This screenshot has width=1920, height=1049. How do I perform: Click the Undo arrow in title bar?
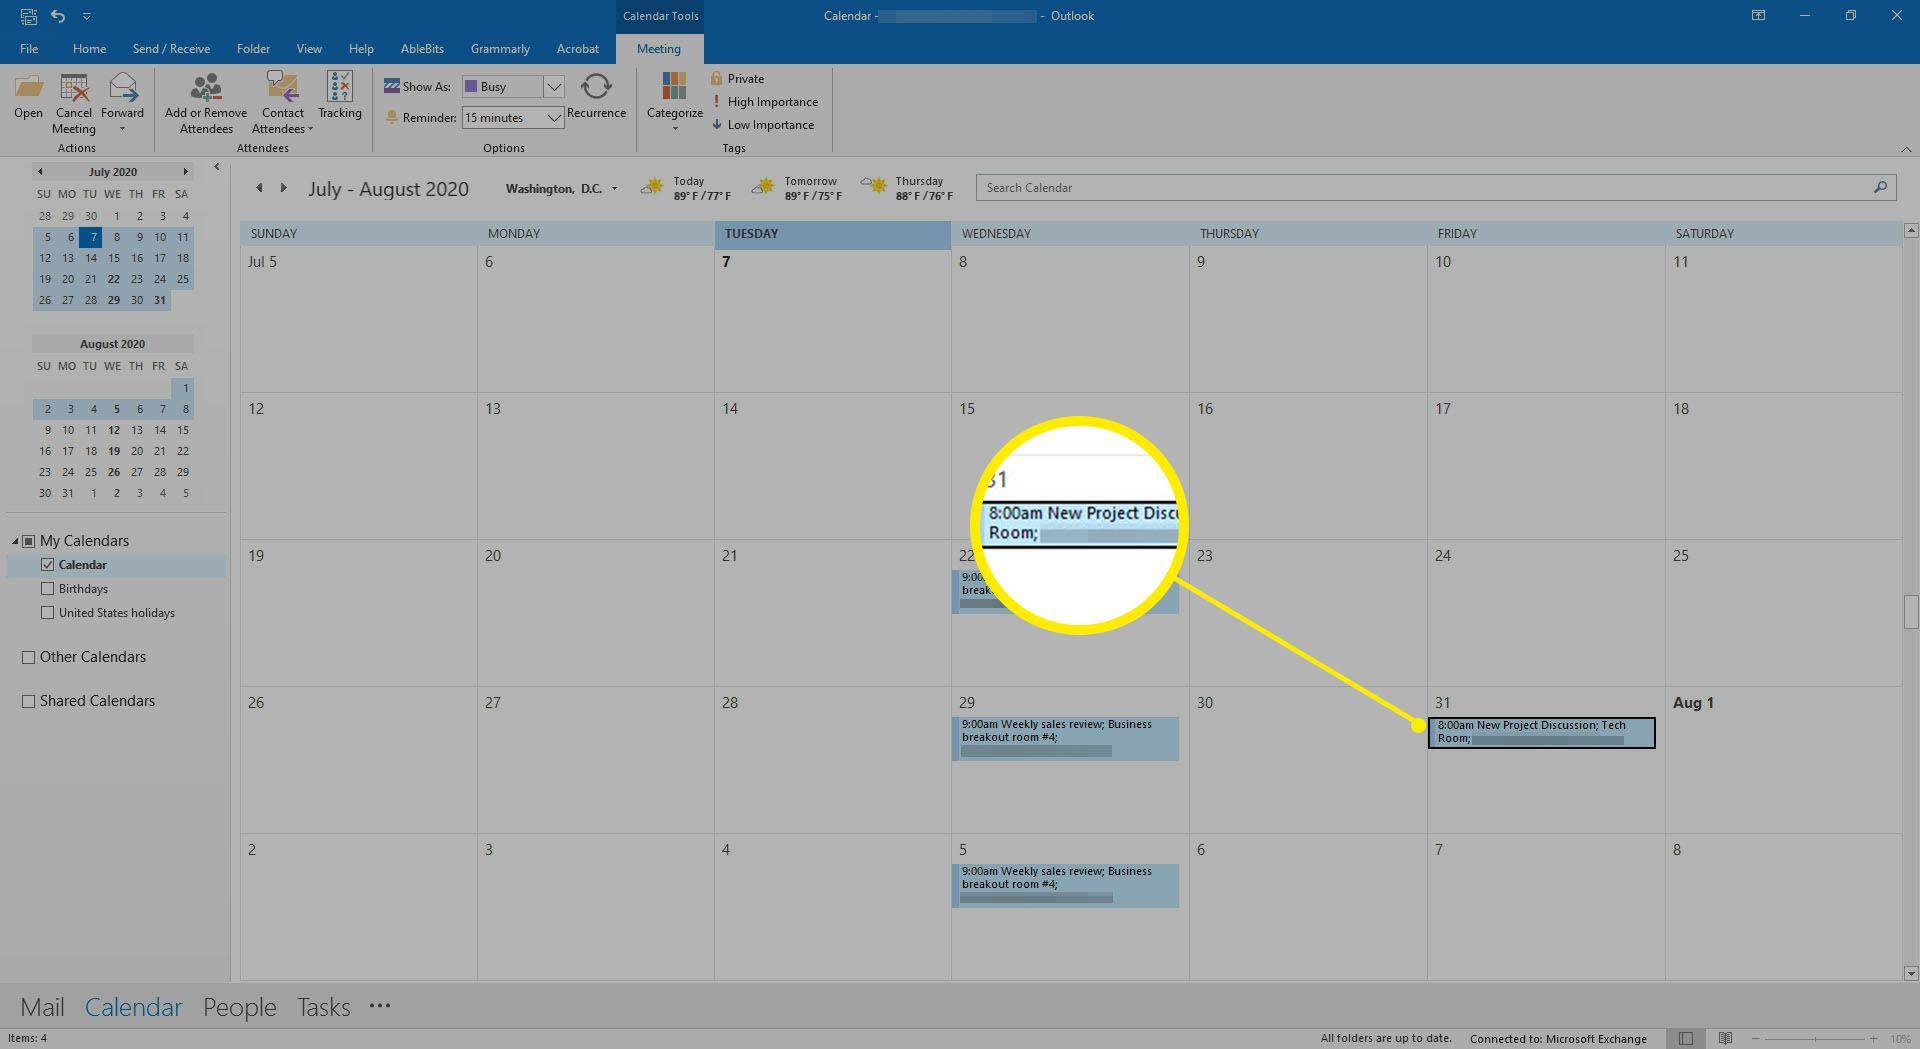(58, 16)
